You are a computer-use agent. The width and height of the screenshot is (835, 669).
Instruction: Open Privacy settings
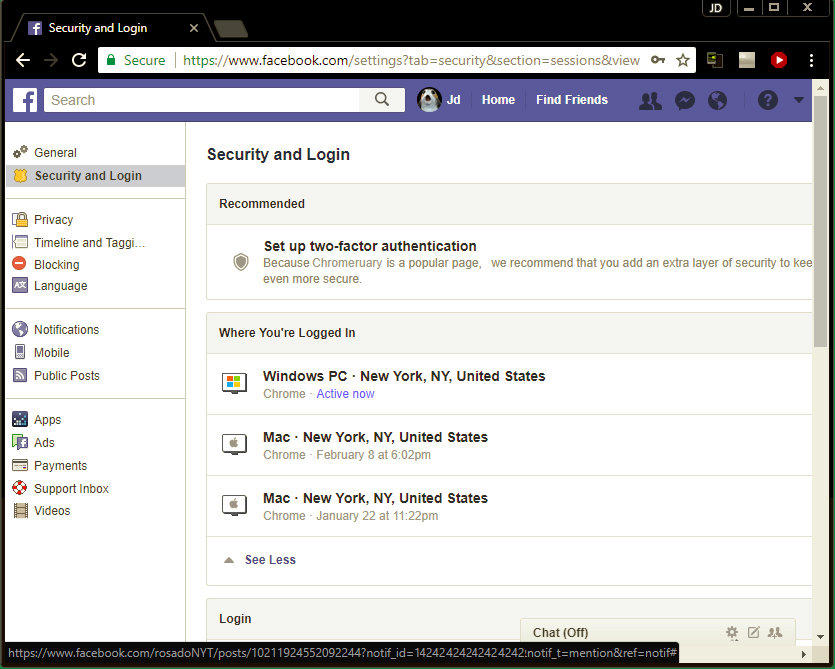[53, 219]
